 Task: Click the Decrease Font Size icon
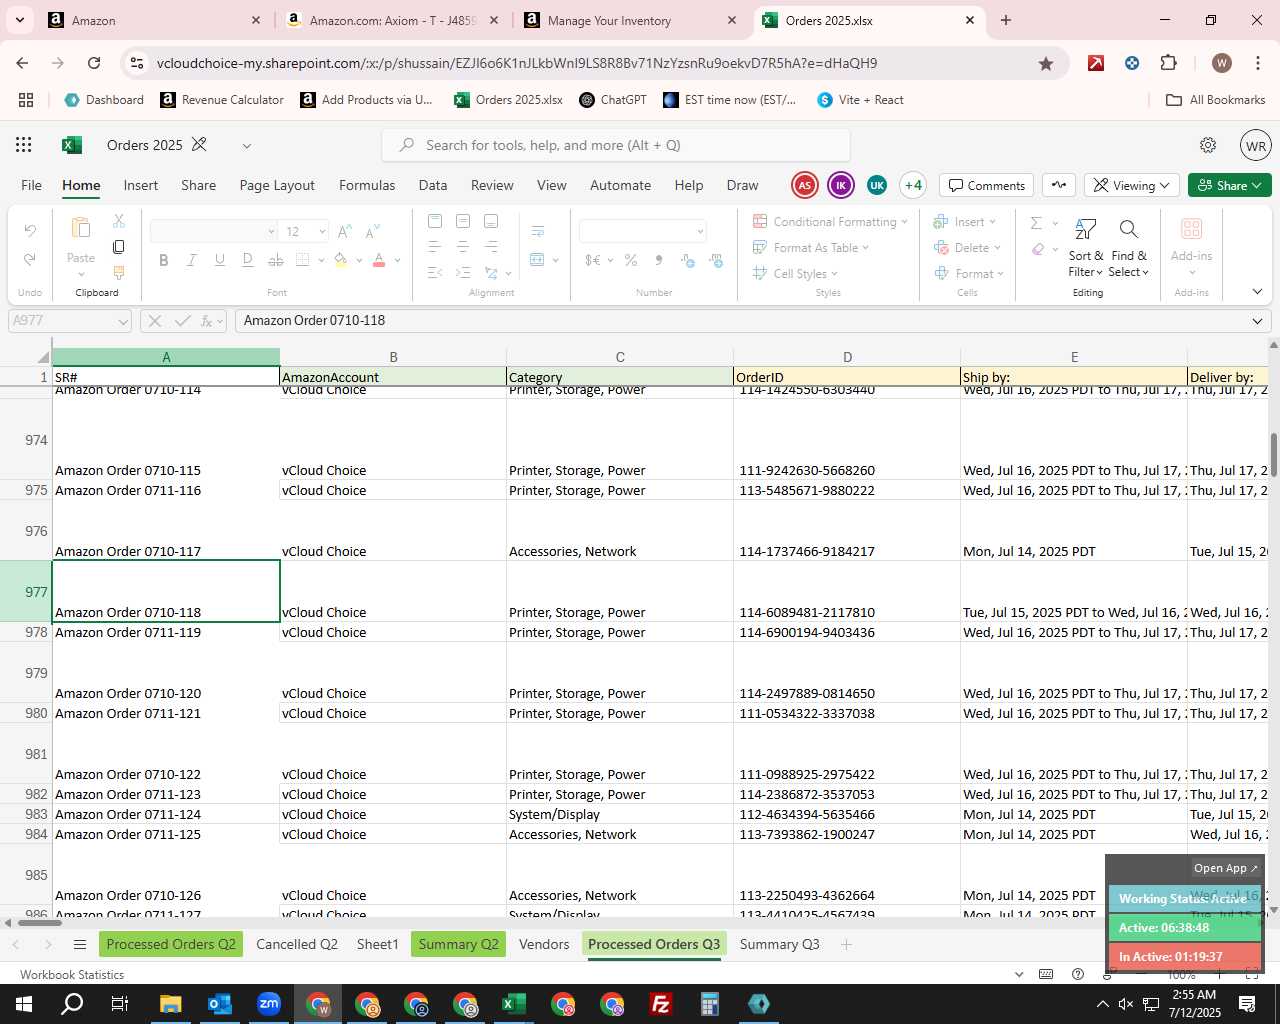tap(372, 231)
